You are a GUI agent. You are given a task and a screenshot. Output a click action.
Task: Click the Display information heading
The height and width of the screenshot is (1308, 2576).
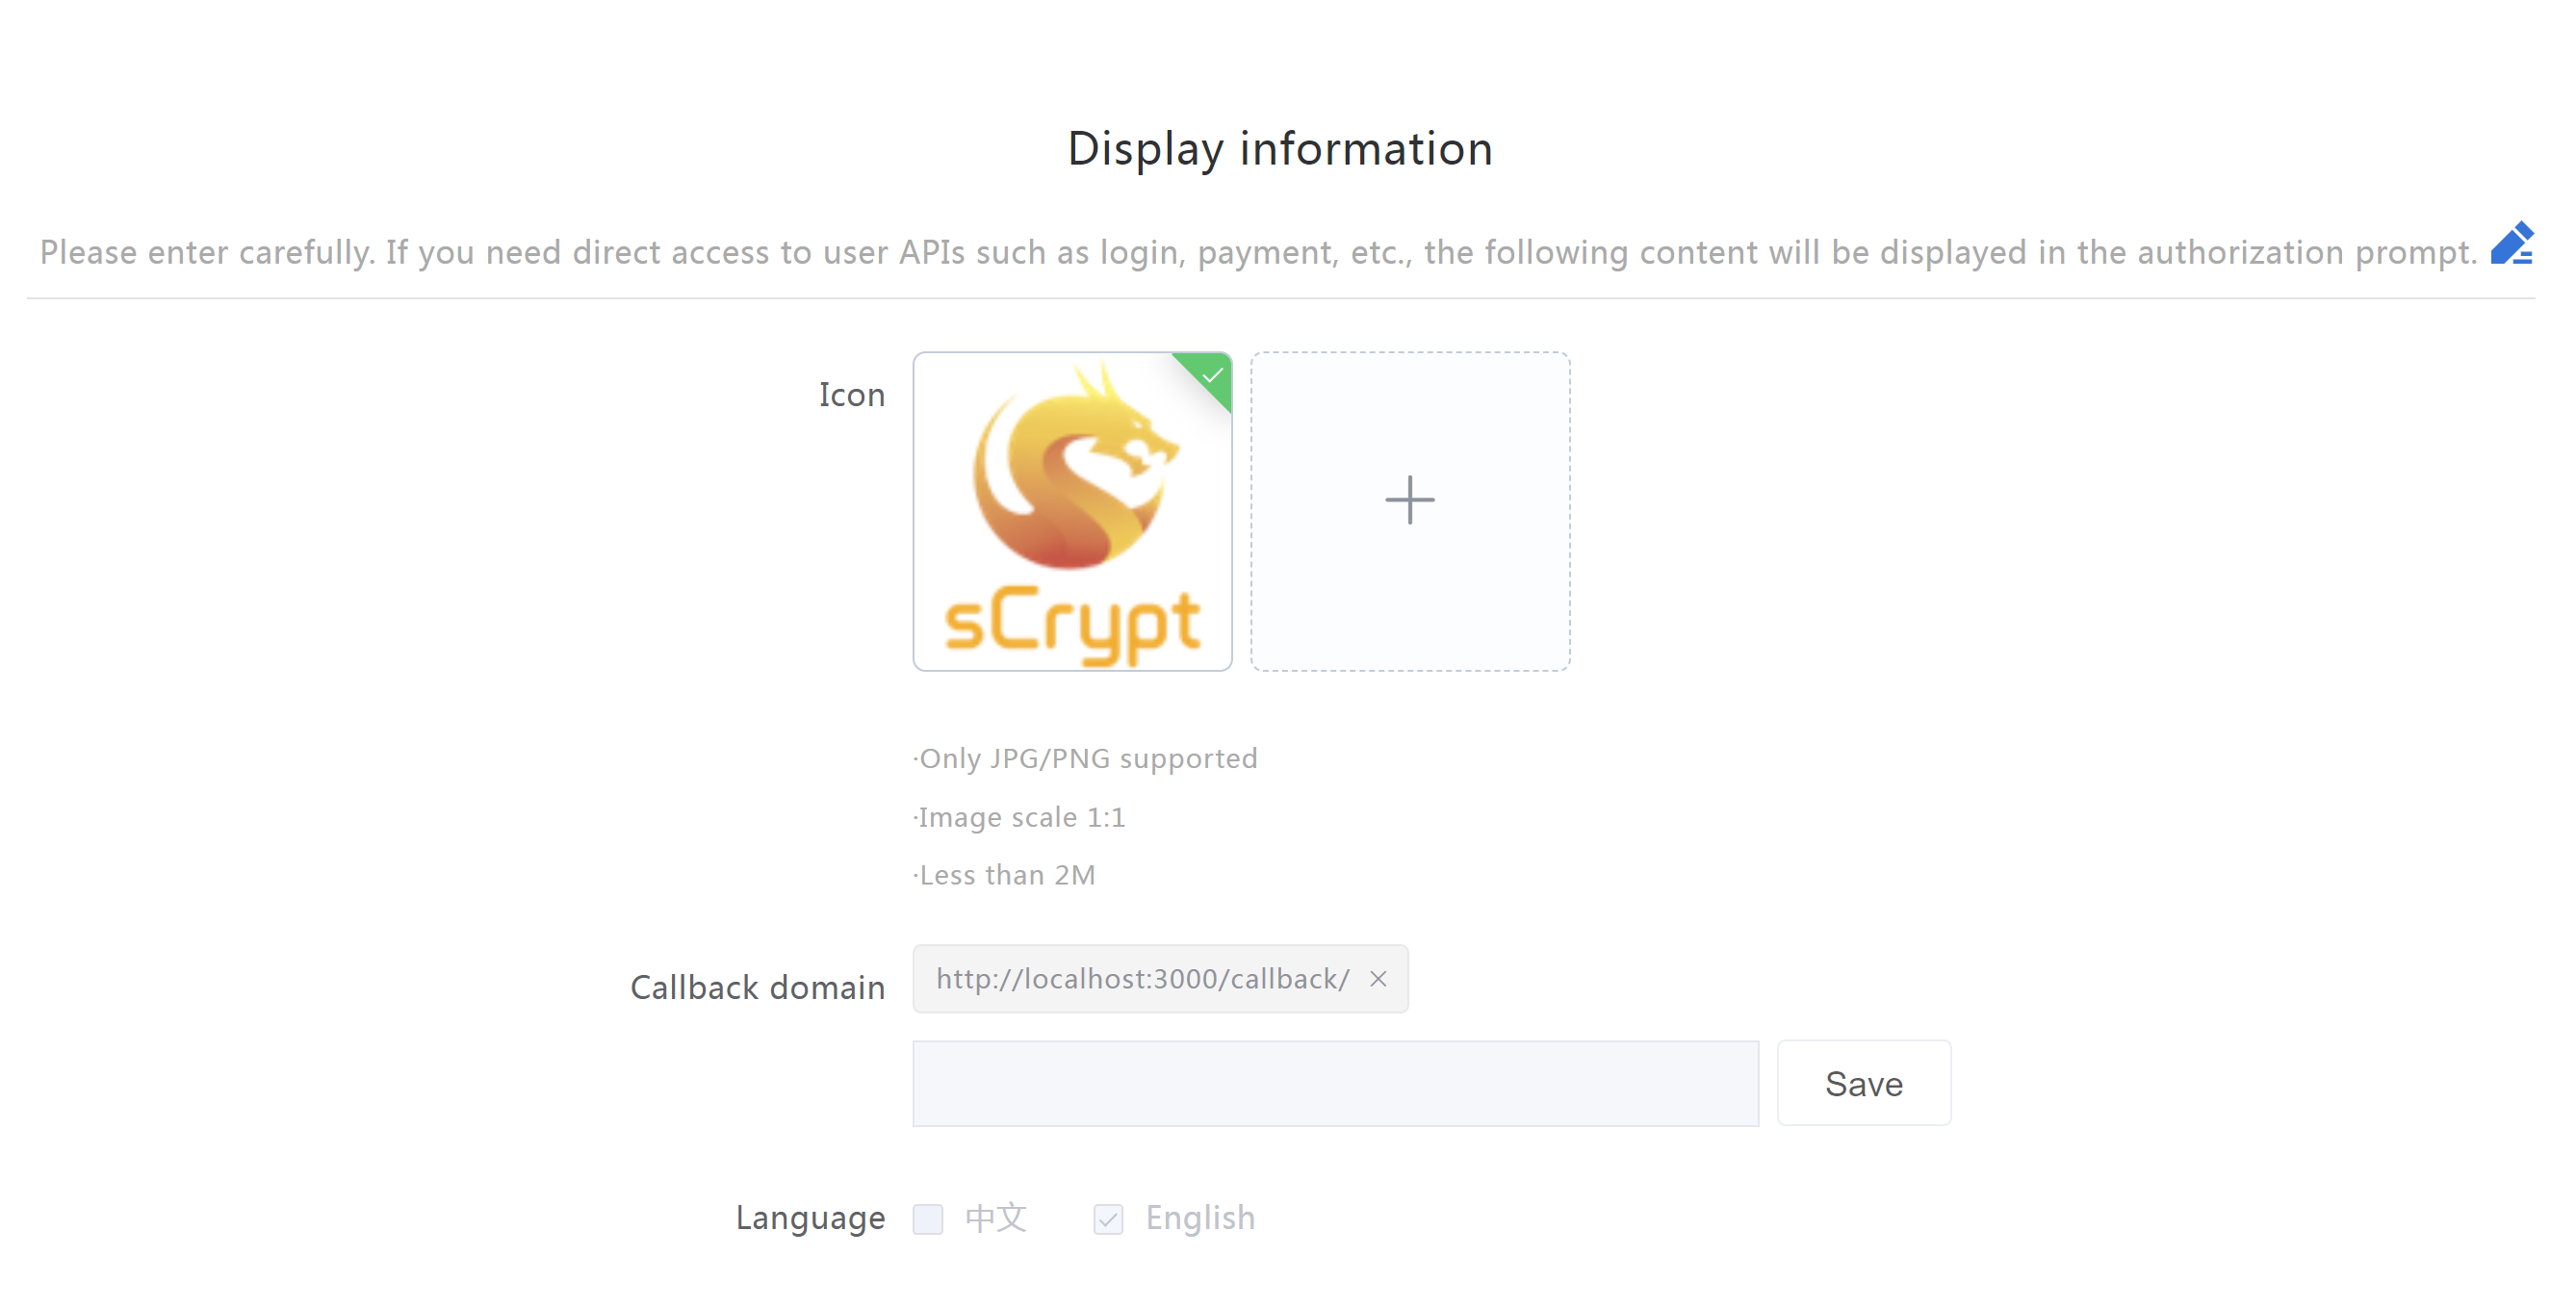click(1279, 149)
